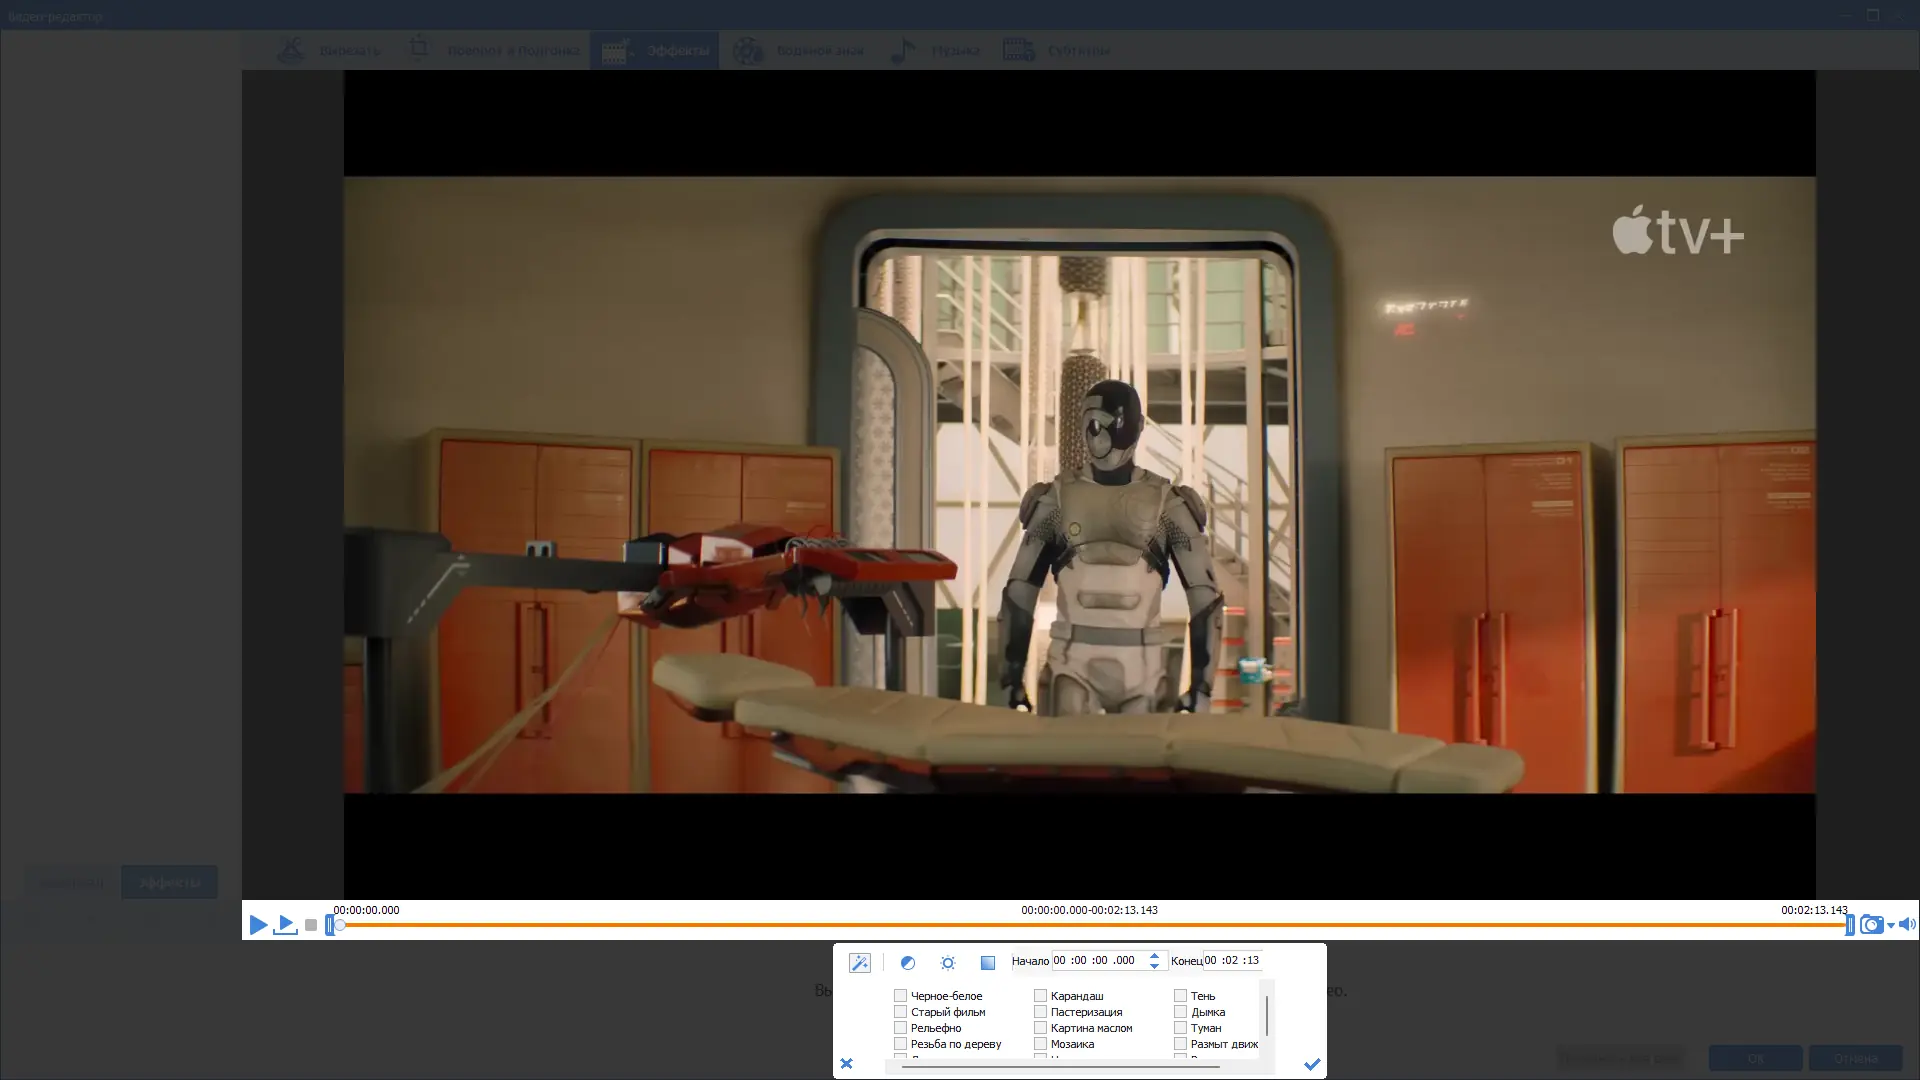This screenshot has height=1080, width=1920.
Task: Toggle the Туман effect checkbox
Action: point(1180,1028)
